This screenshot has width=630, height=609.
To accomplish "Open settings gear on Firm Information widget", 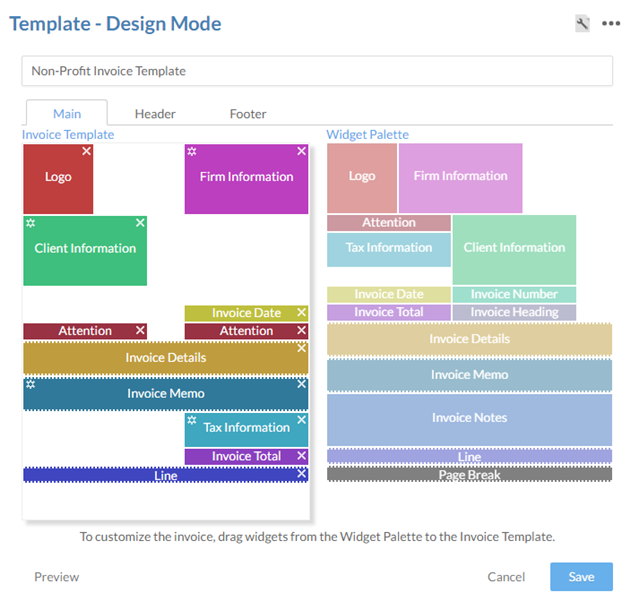I will pos(192,151).
